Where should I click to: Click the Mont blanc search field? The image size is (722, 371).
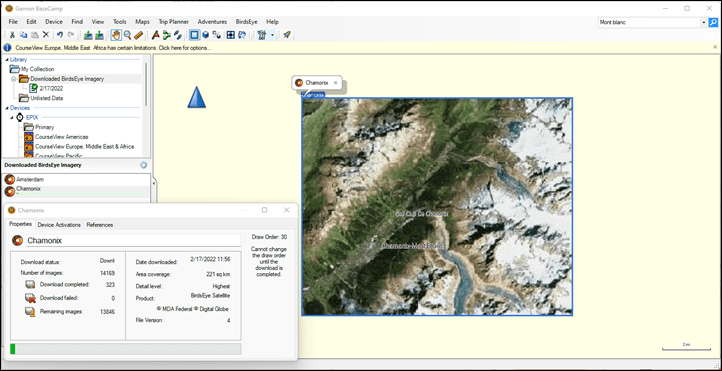[649, 22]
